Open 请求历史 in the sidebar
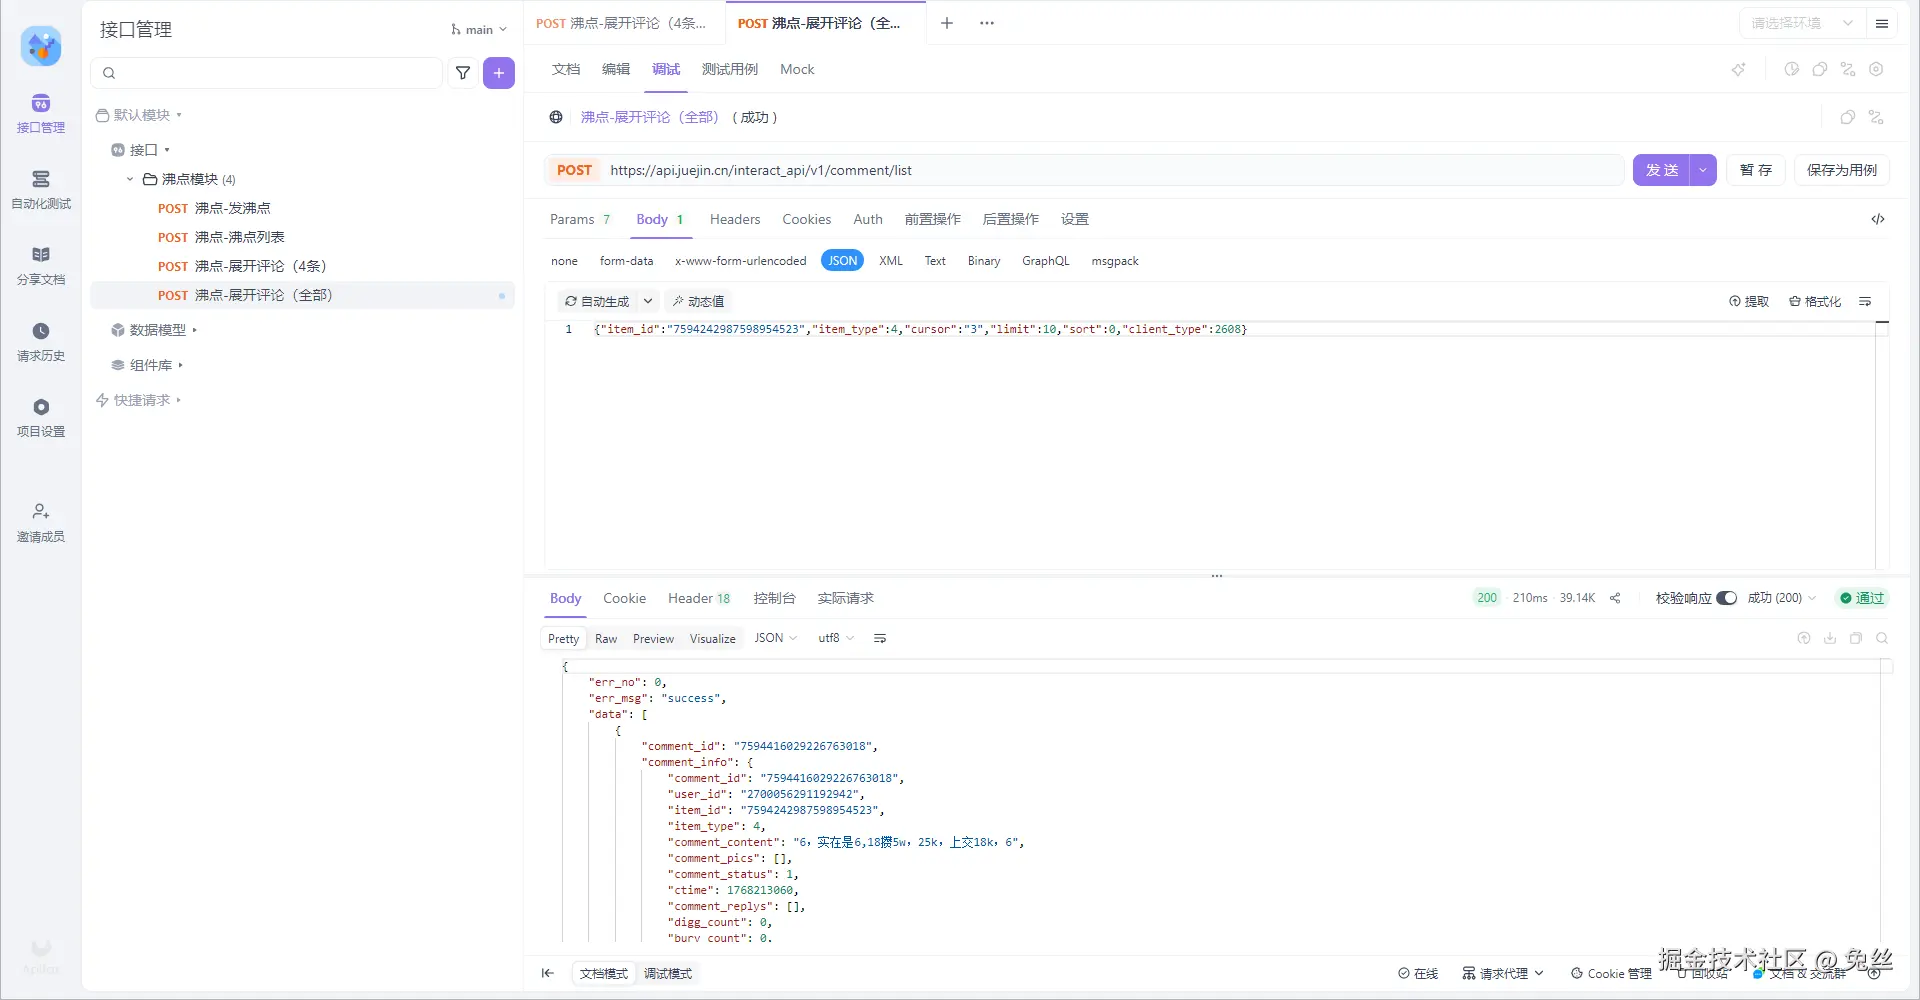The width and height of the screenshot is (1920, 1000). click(41, 341)
